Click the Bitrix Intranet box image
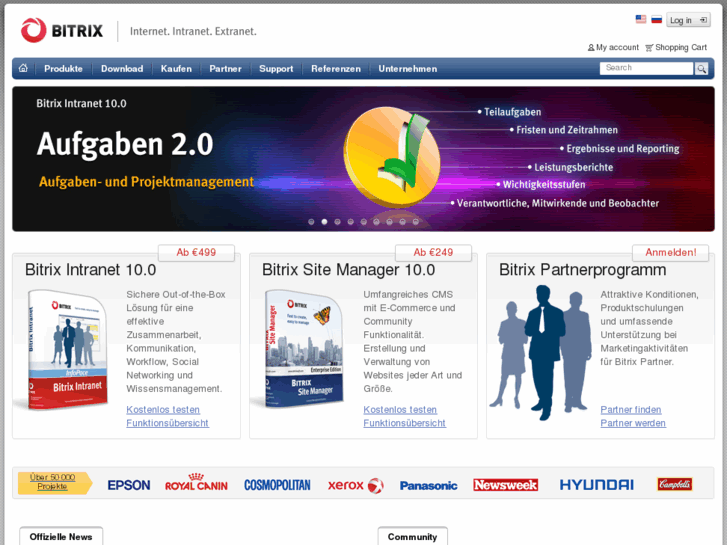727x545 pixels. tap(66, 349)
